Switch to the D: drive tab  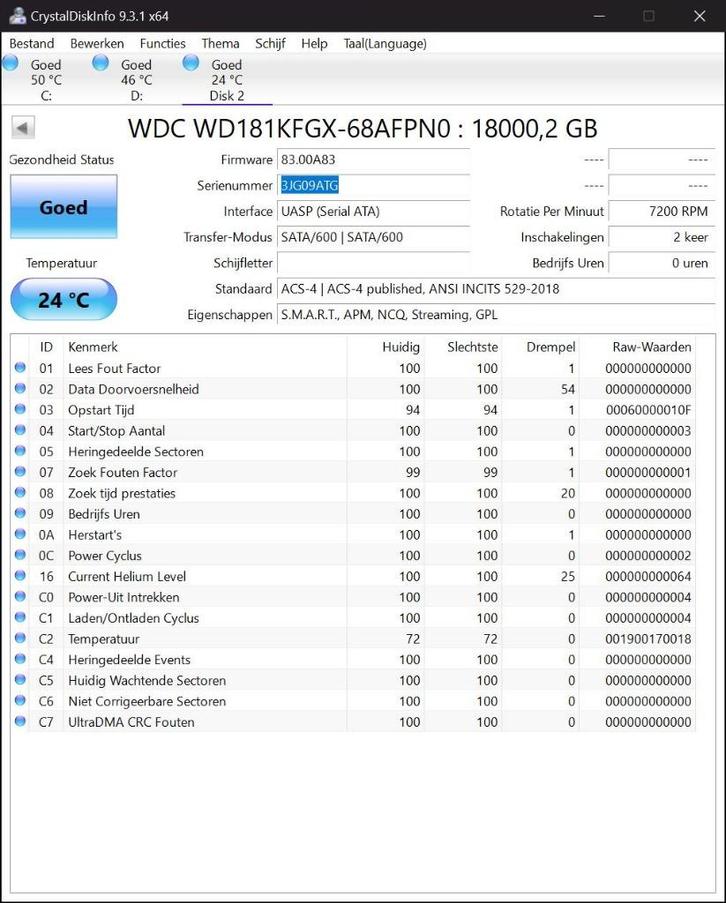pos(136,79)
